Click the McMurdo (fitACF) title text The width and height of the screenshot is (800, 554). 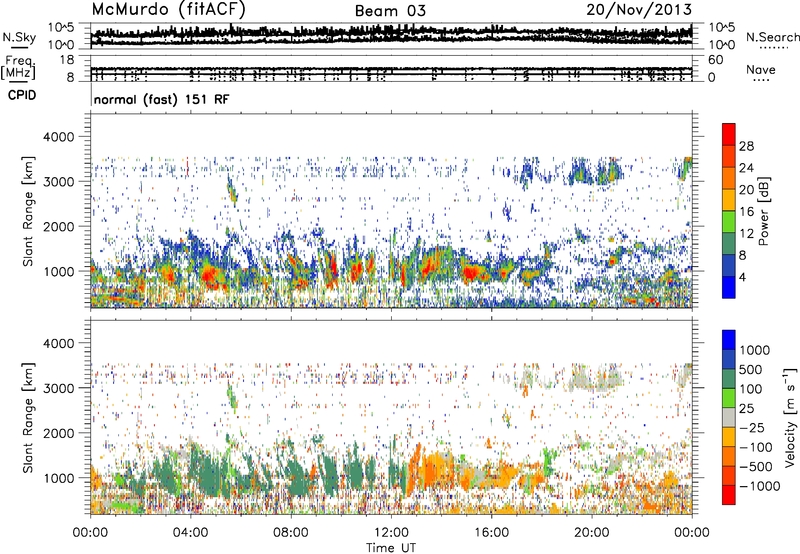tap(168, 10)
